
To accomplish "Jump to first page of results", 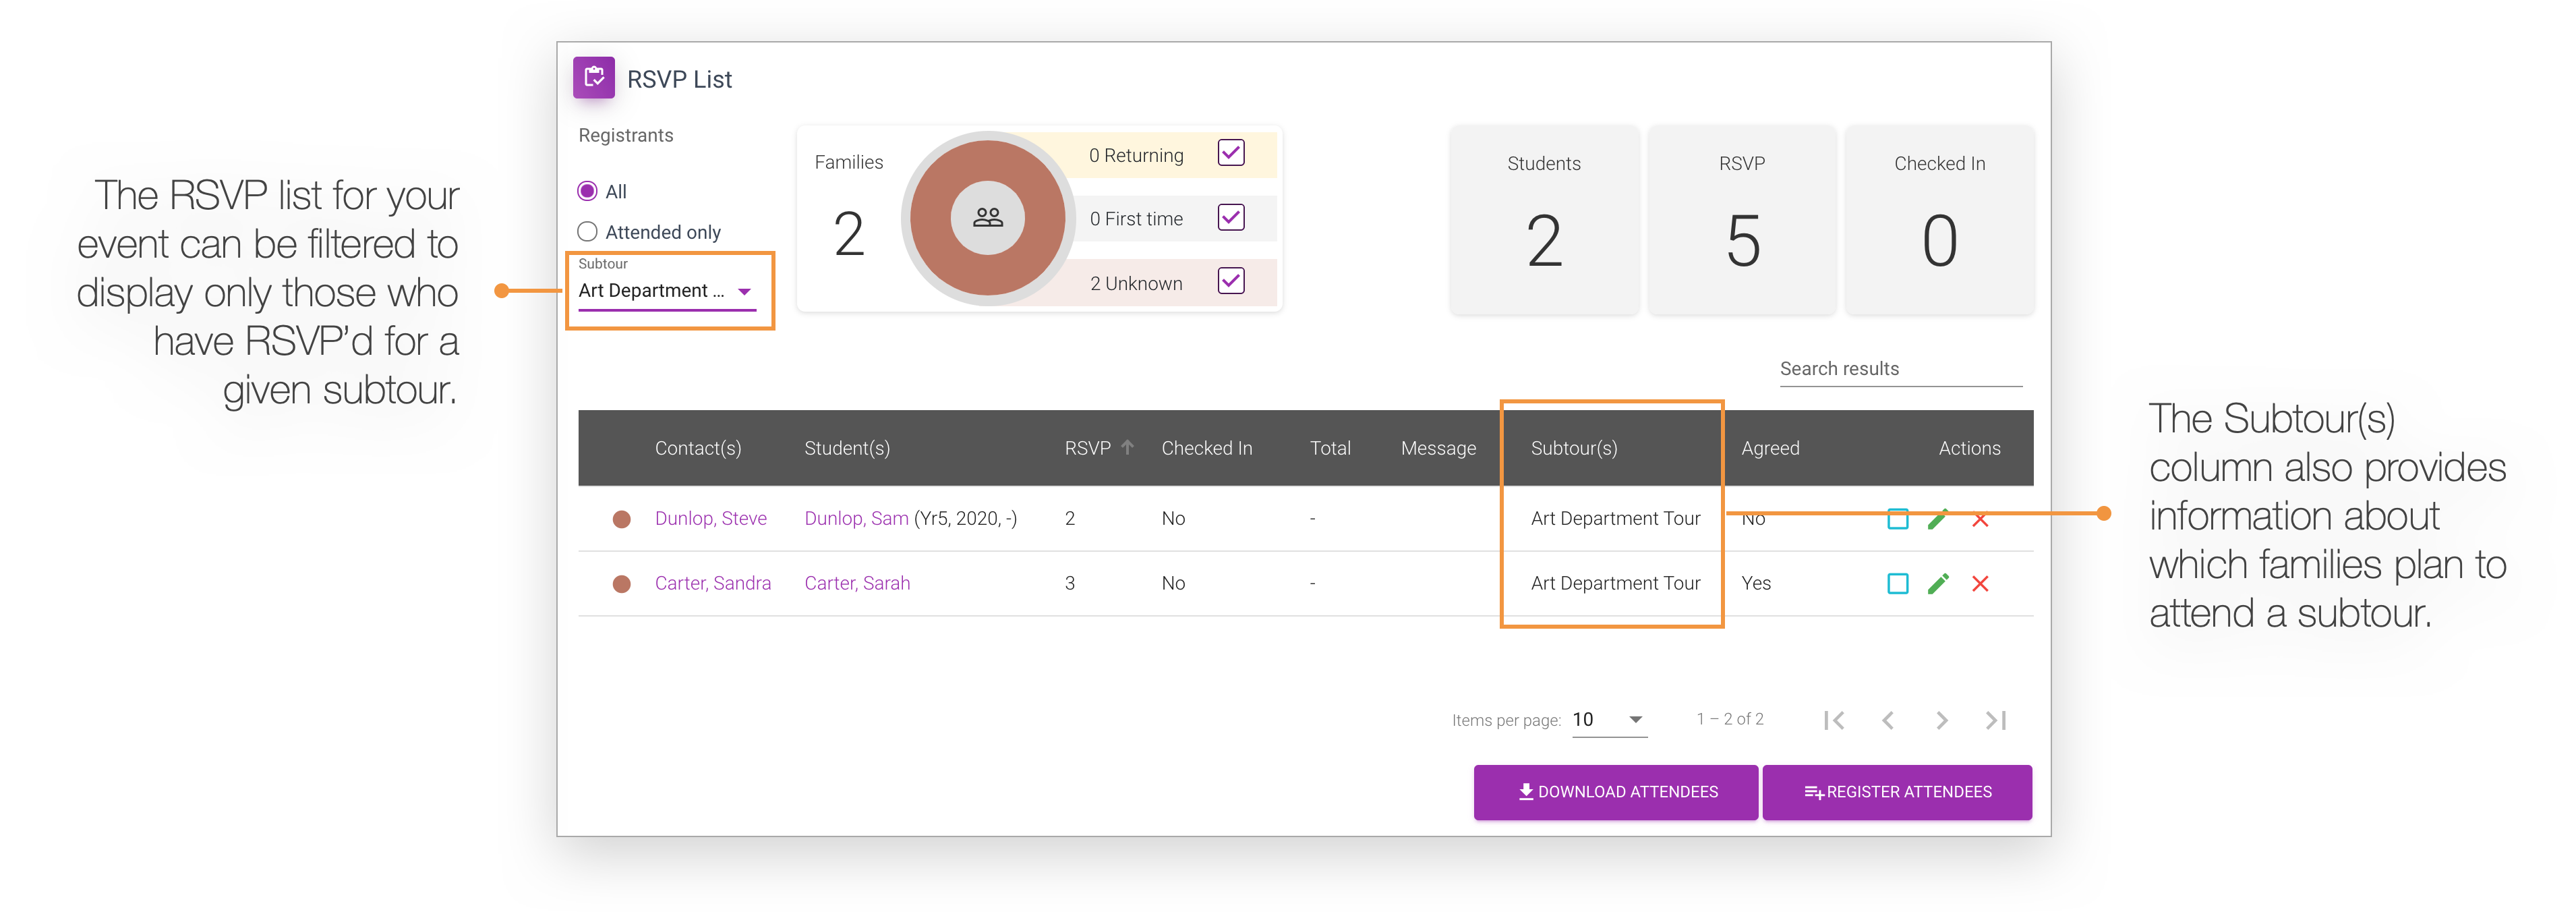I will click(x=1834, y=720).
